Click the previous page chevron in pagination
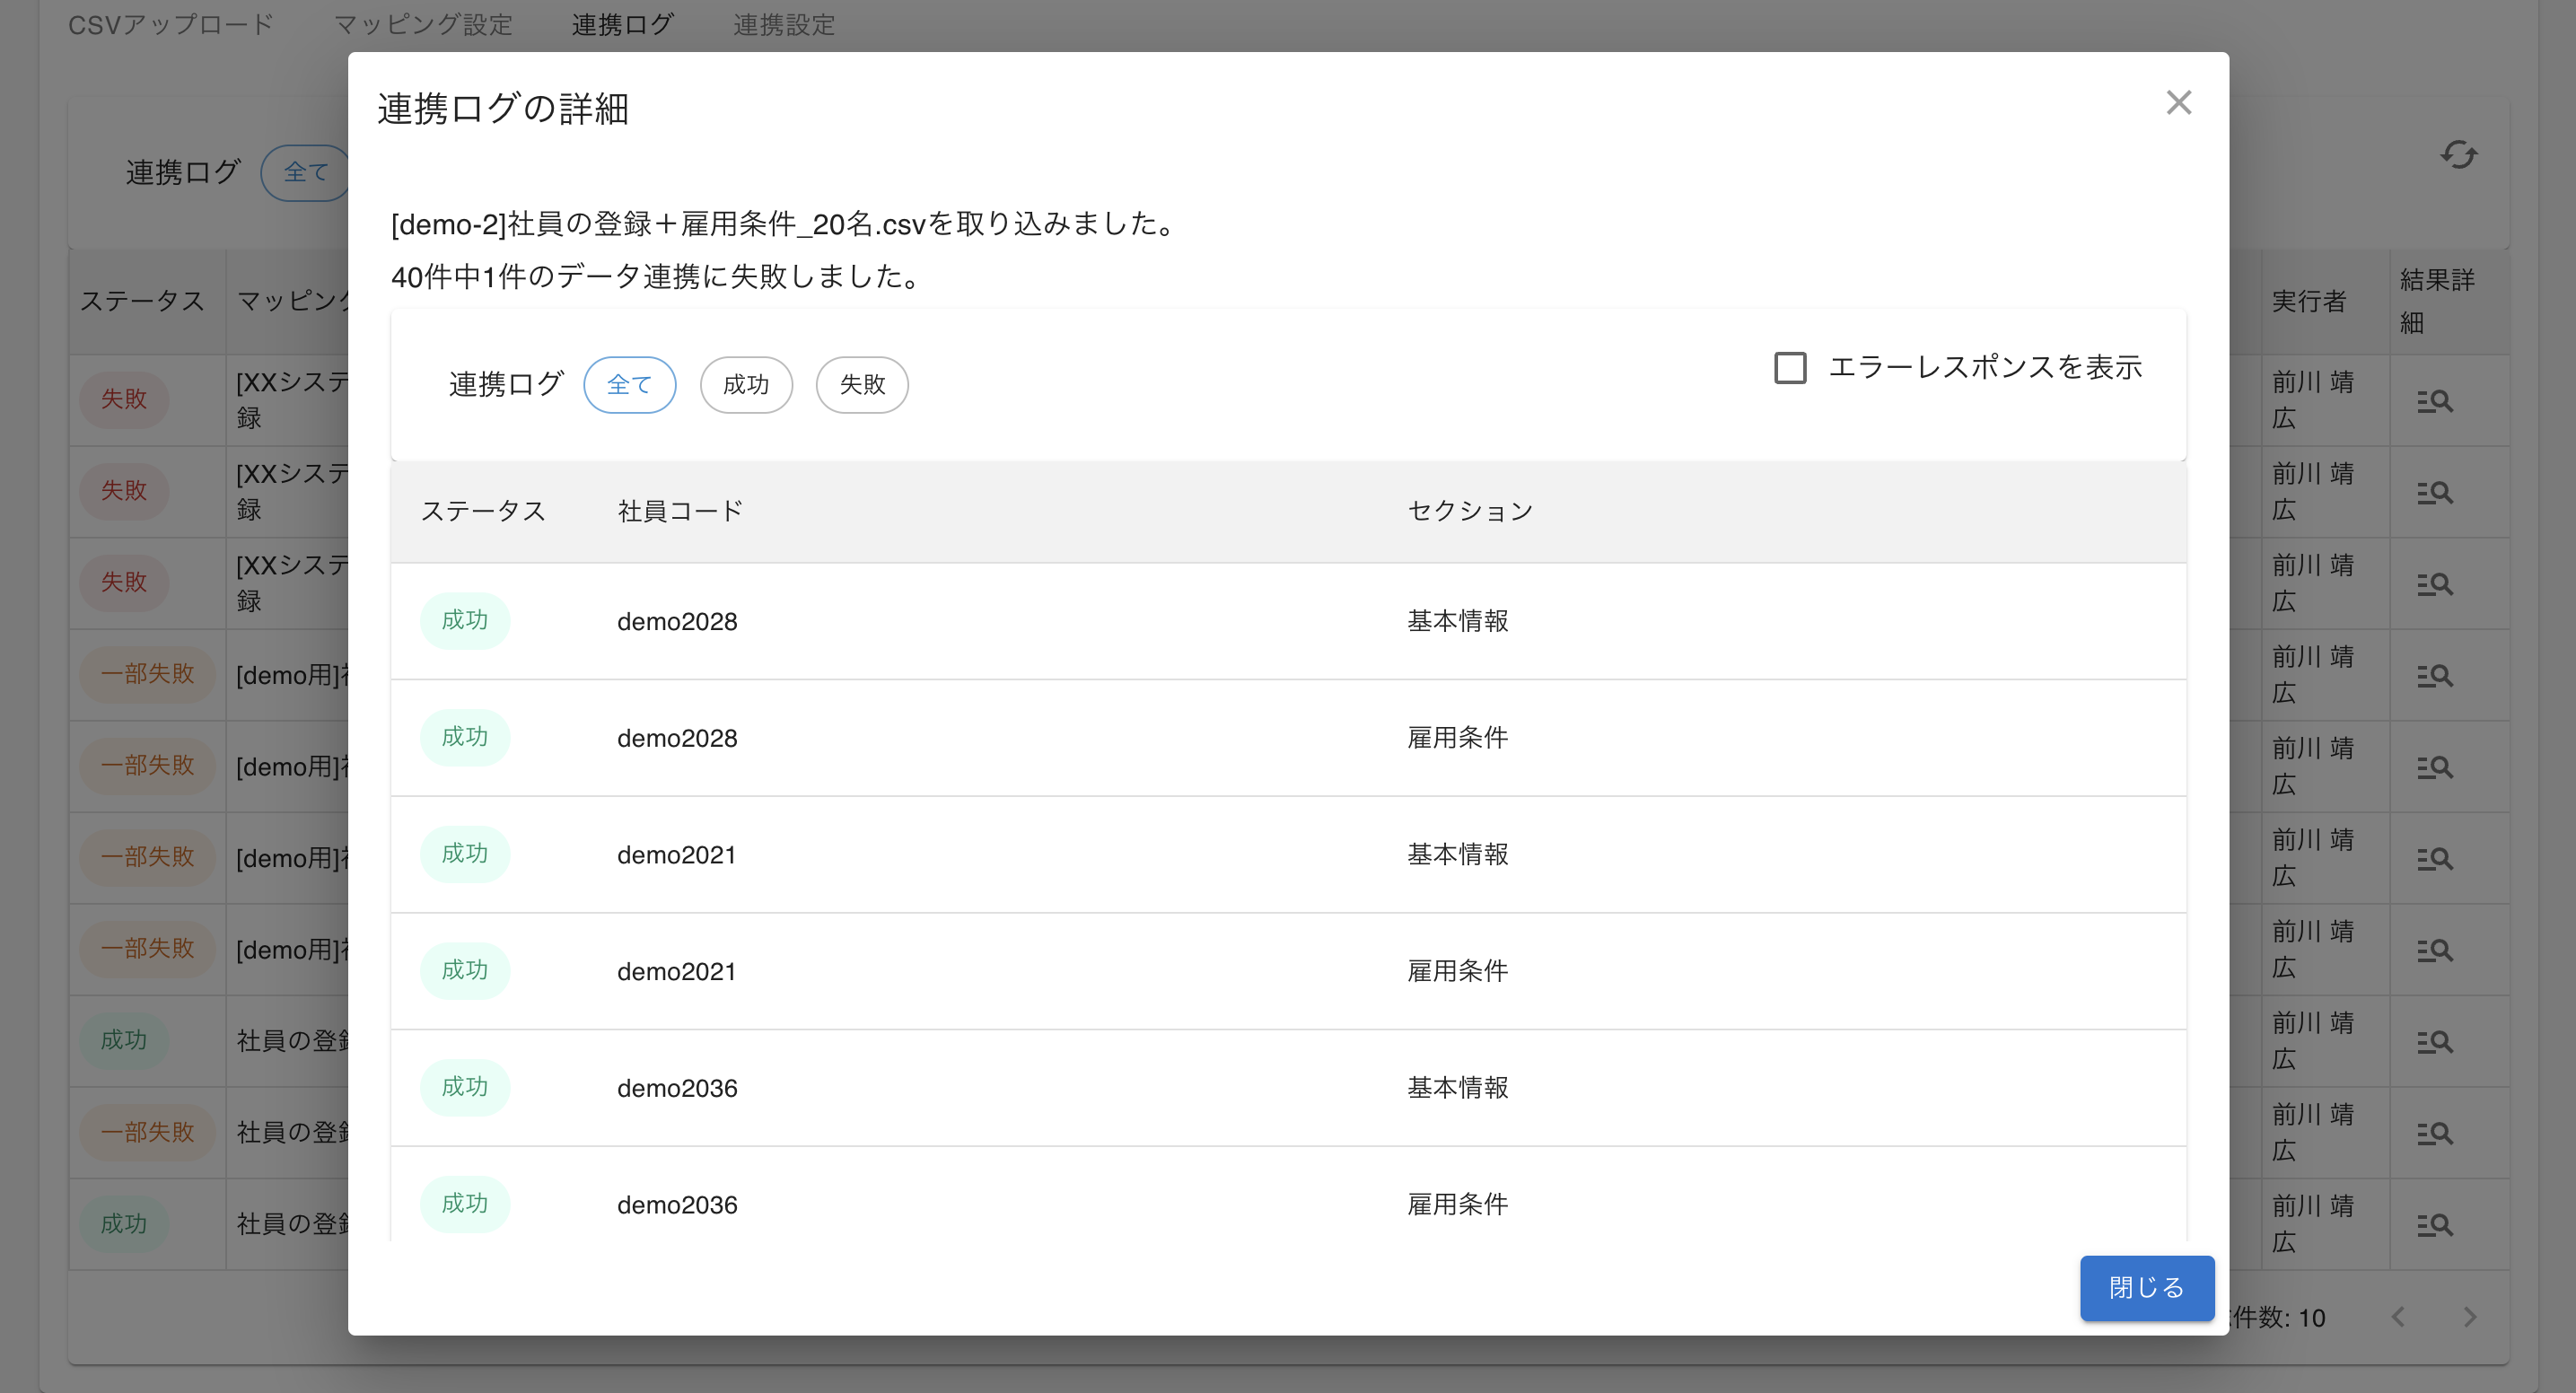This screenshot has height=1393, width=2576. coord(2398,1318)
